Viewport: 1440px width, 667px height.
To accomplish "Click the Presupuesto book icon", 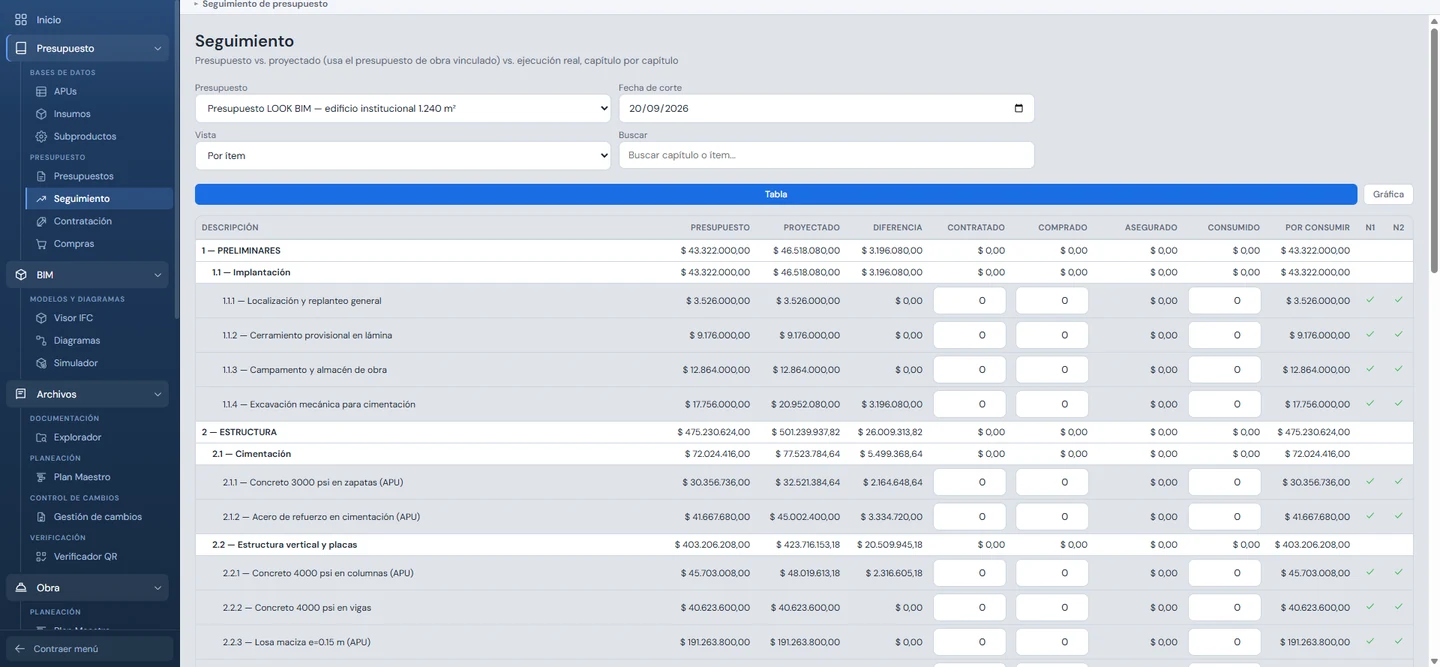I will coord(21,48).
